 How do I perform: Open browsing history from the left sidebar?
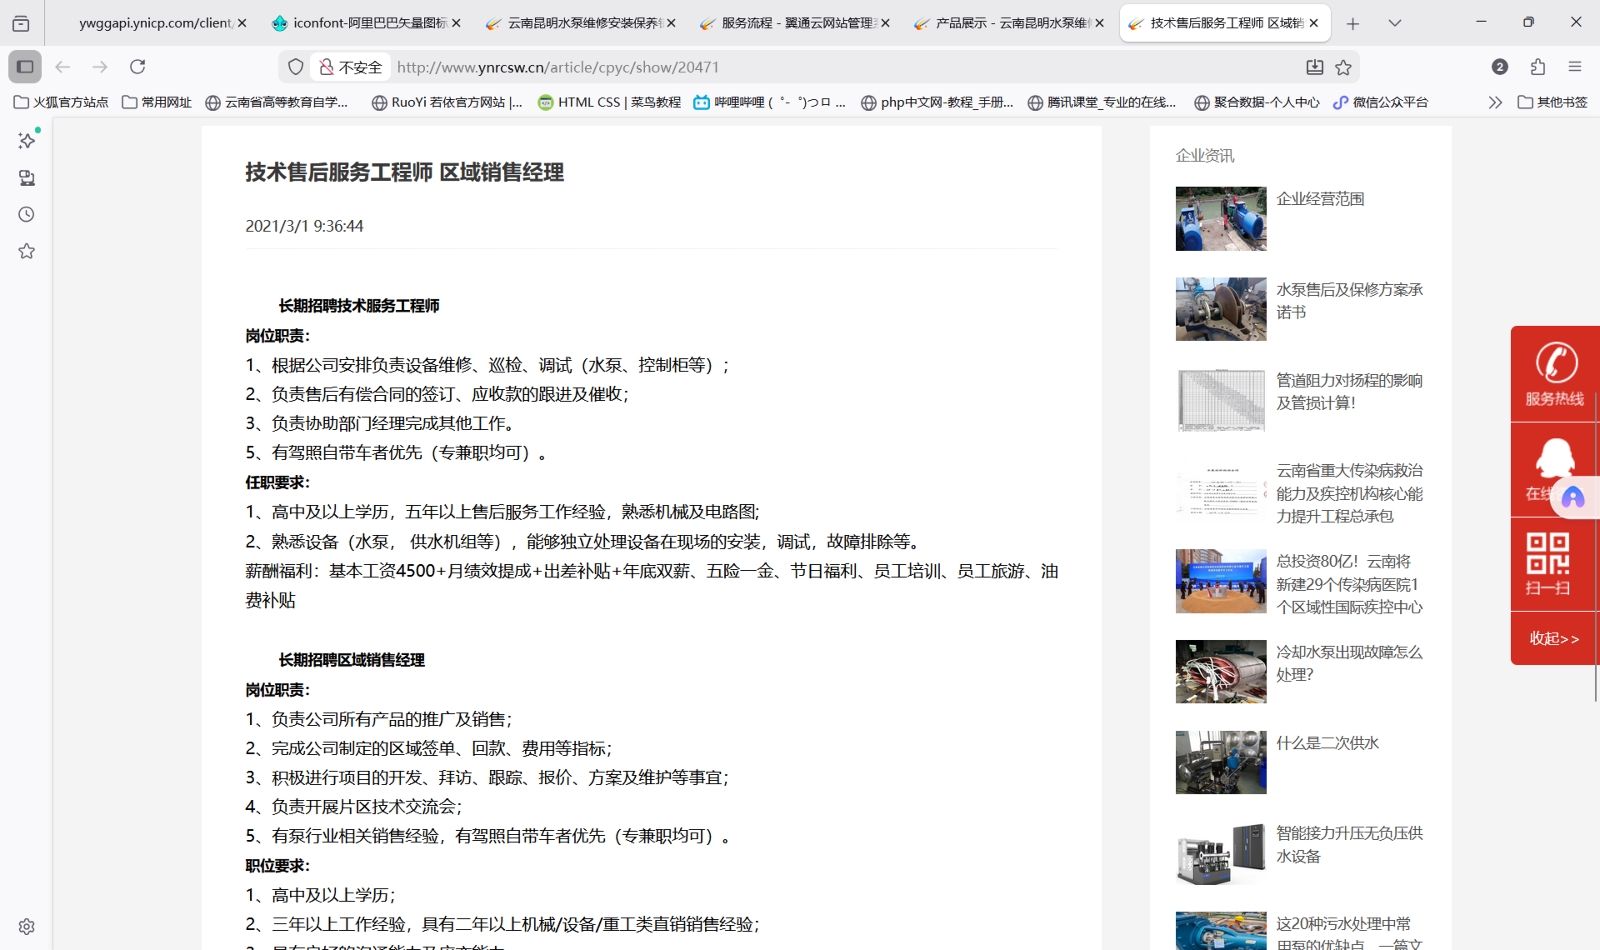25,213
